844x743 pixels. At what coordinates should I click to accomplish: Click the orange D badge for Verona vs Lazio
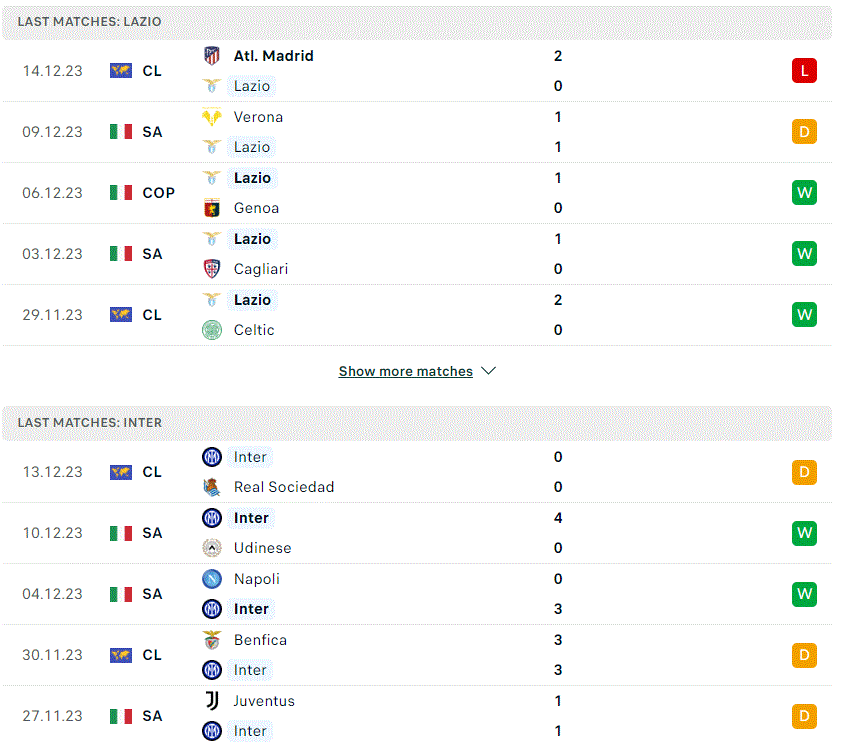tap(804, 132)
